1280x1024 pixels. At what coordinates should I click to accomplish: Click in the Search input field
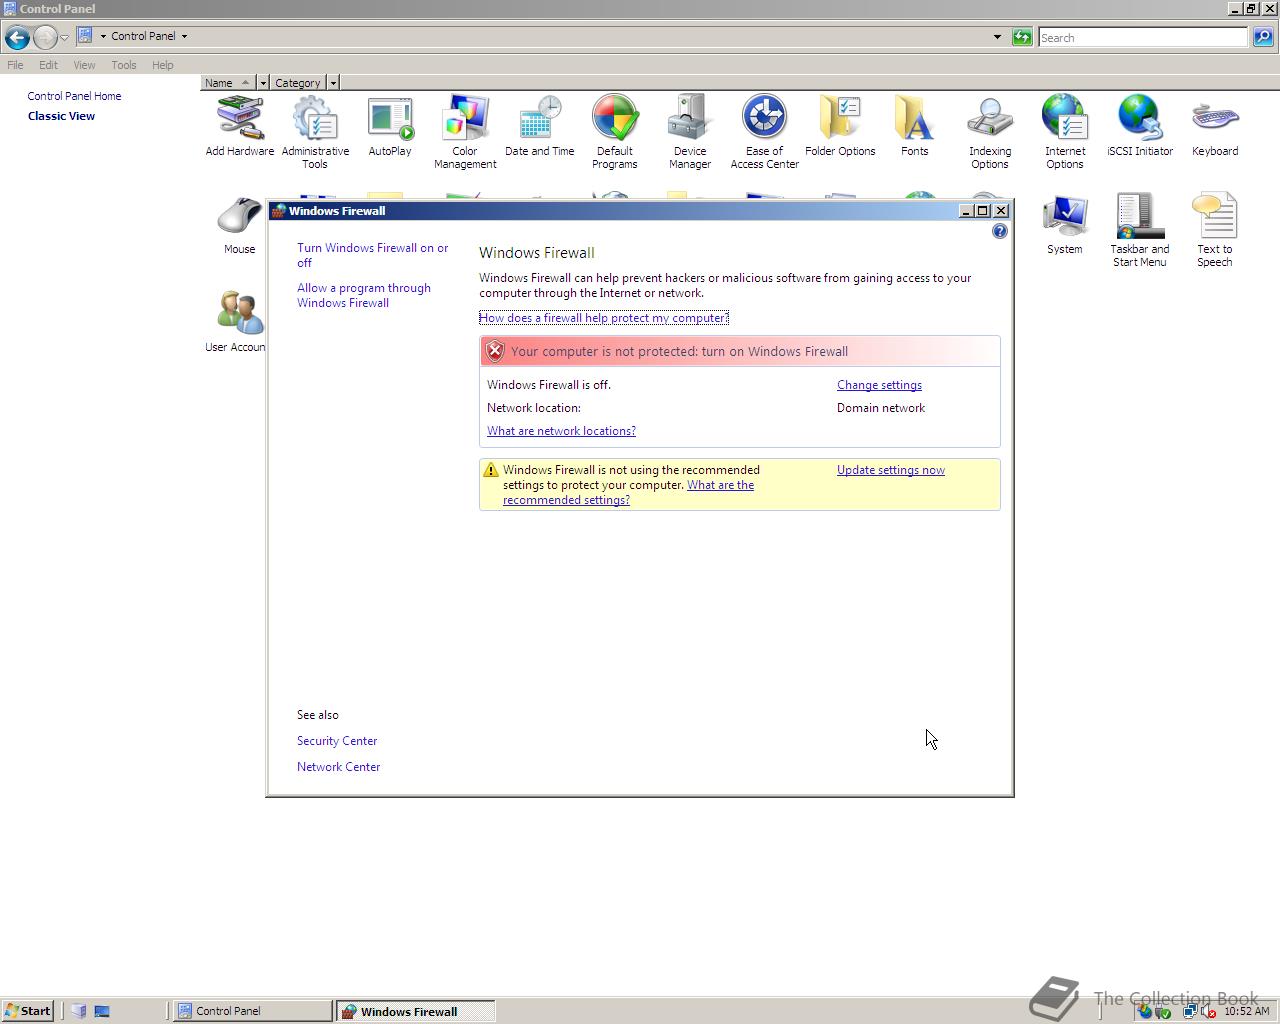(x=1143, y=37)
